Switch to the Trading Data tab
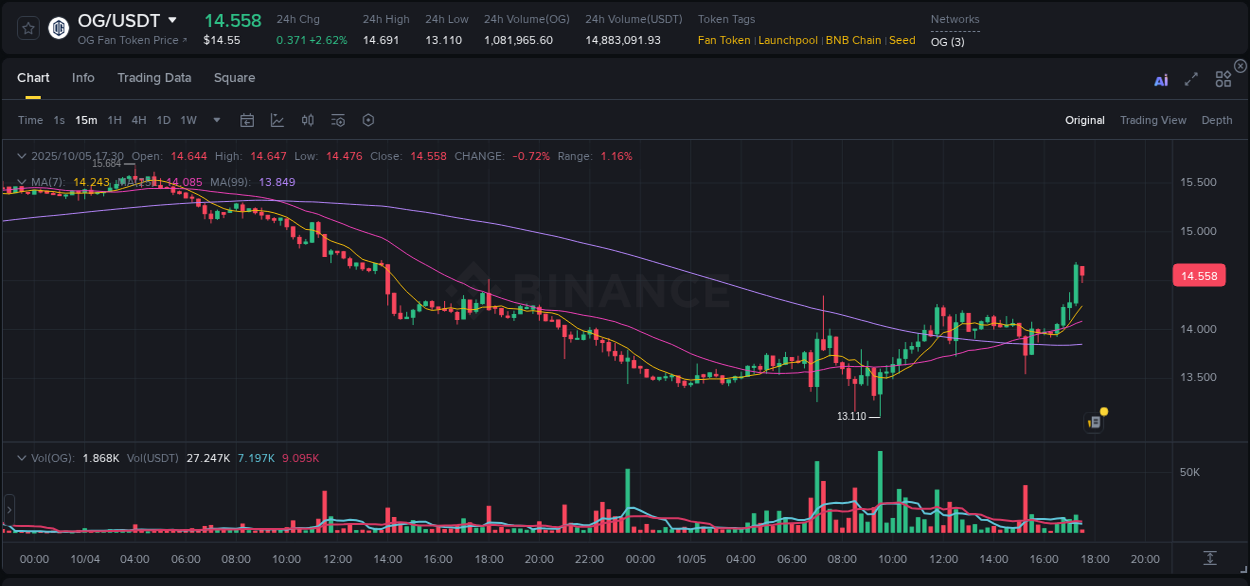This screenshot has height=586, width=1250. coord(154,77)
